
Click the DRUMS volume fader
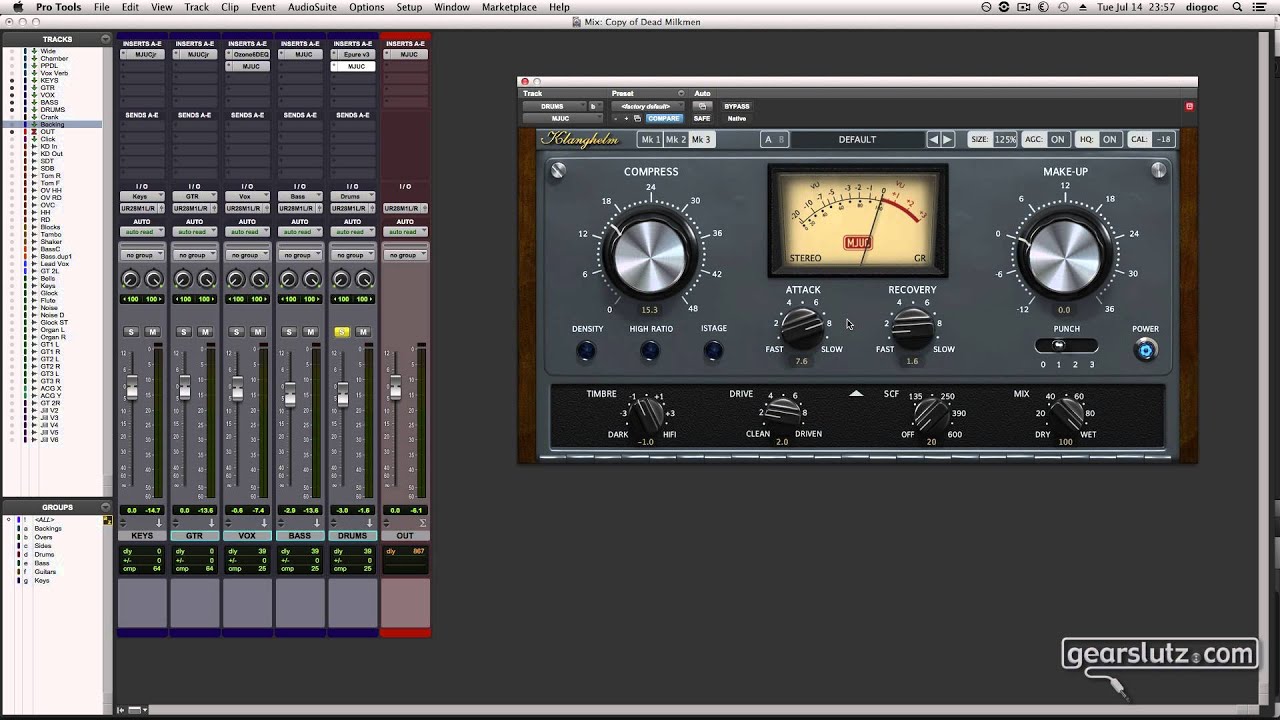(x=342, y=393)
